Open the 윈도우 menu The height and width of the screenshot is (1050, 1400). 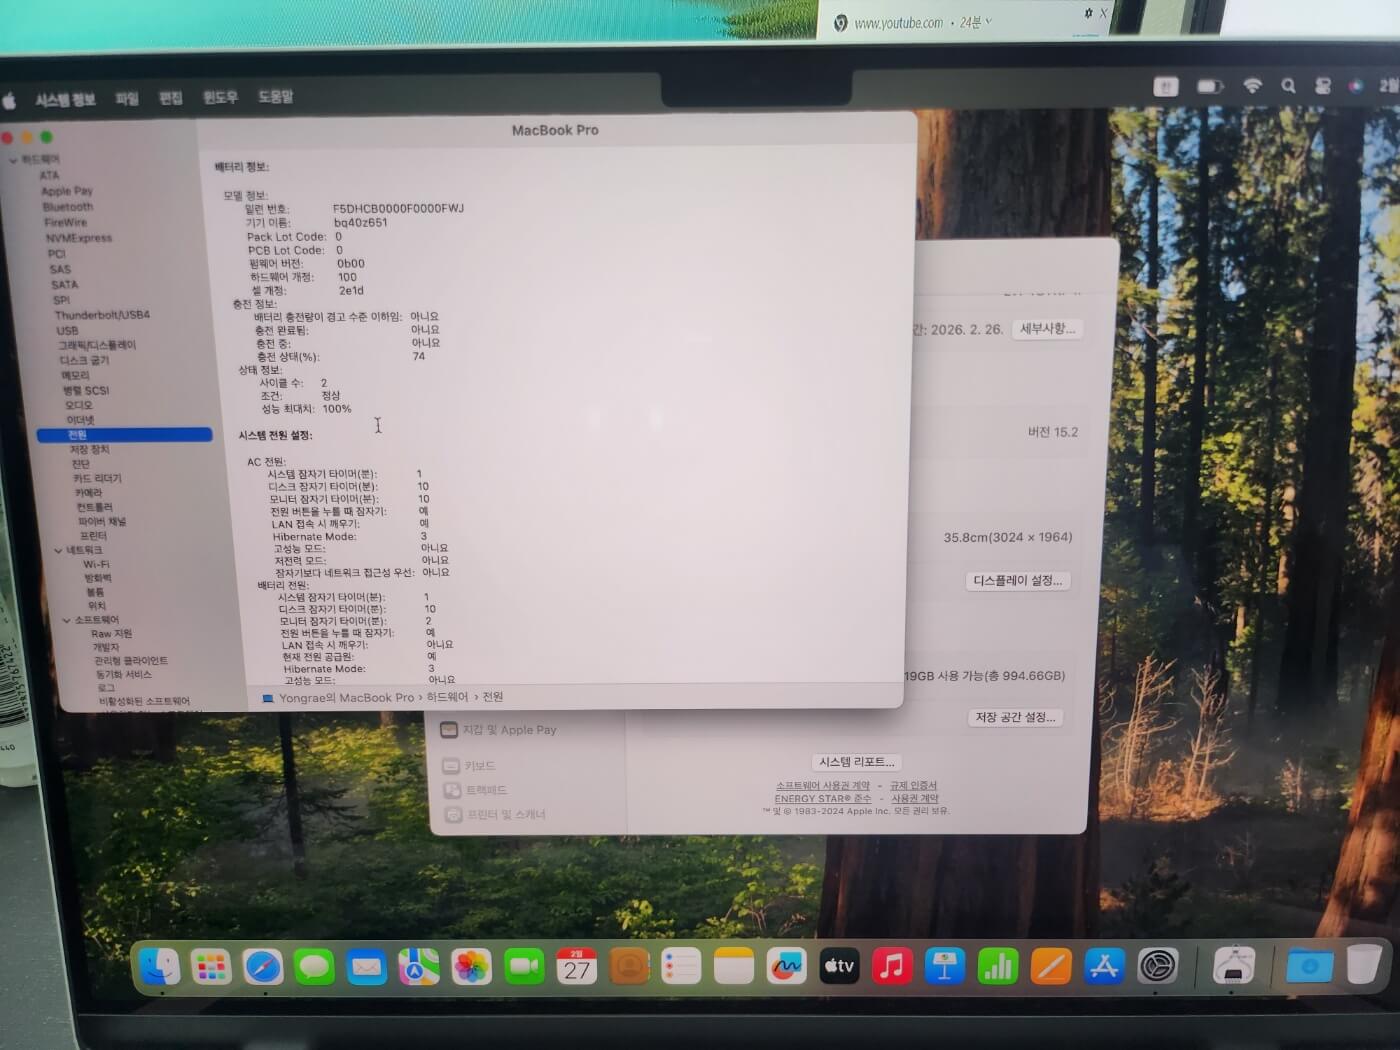(x=220, y=97)
